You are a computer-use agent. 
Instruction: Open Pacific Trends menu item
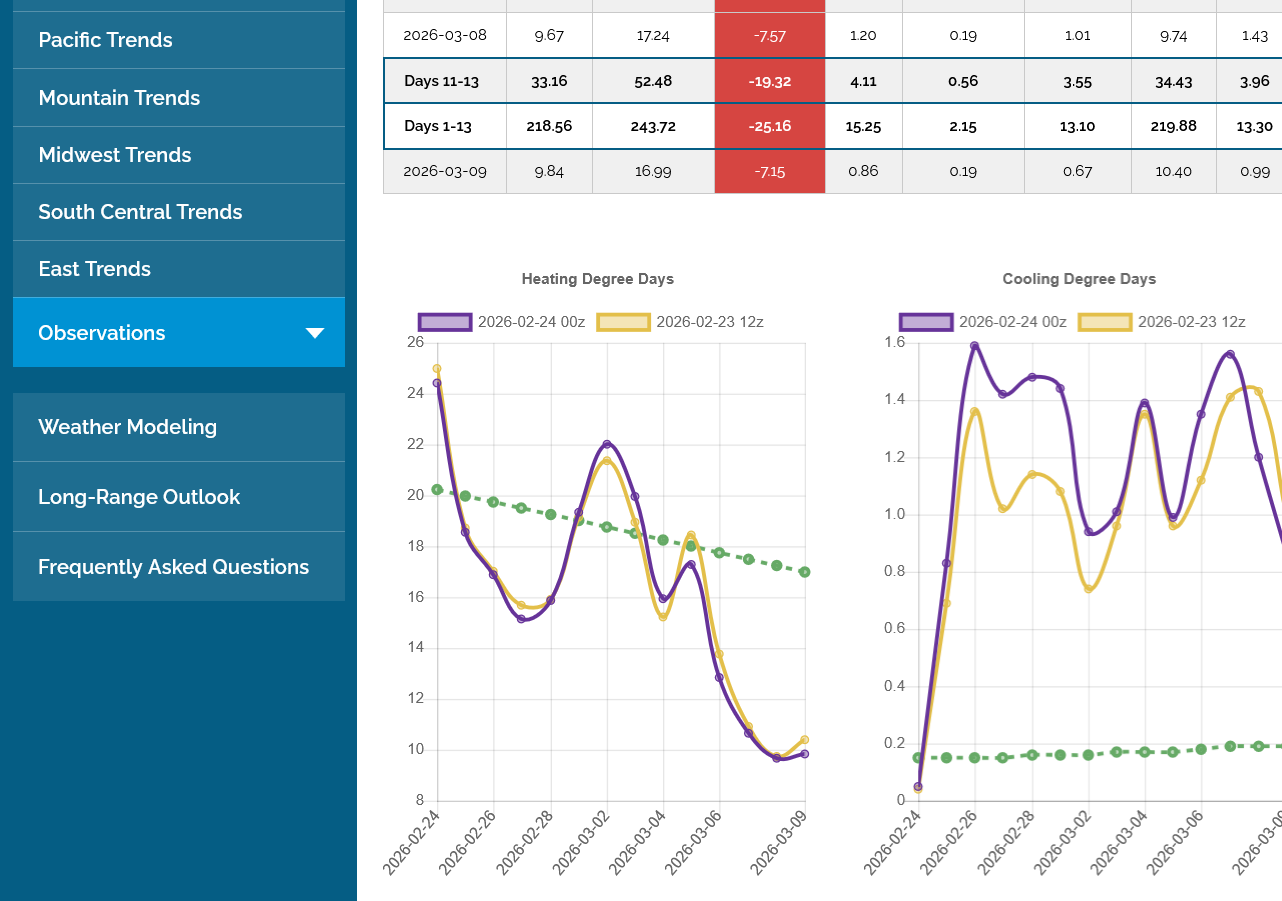(x=105, y=40)
